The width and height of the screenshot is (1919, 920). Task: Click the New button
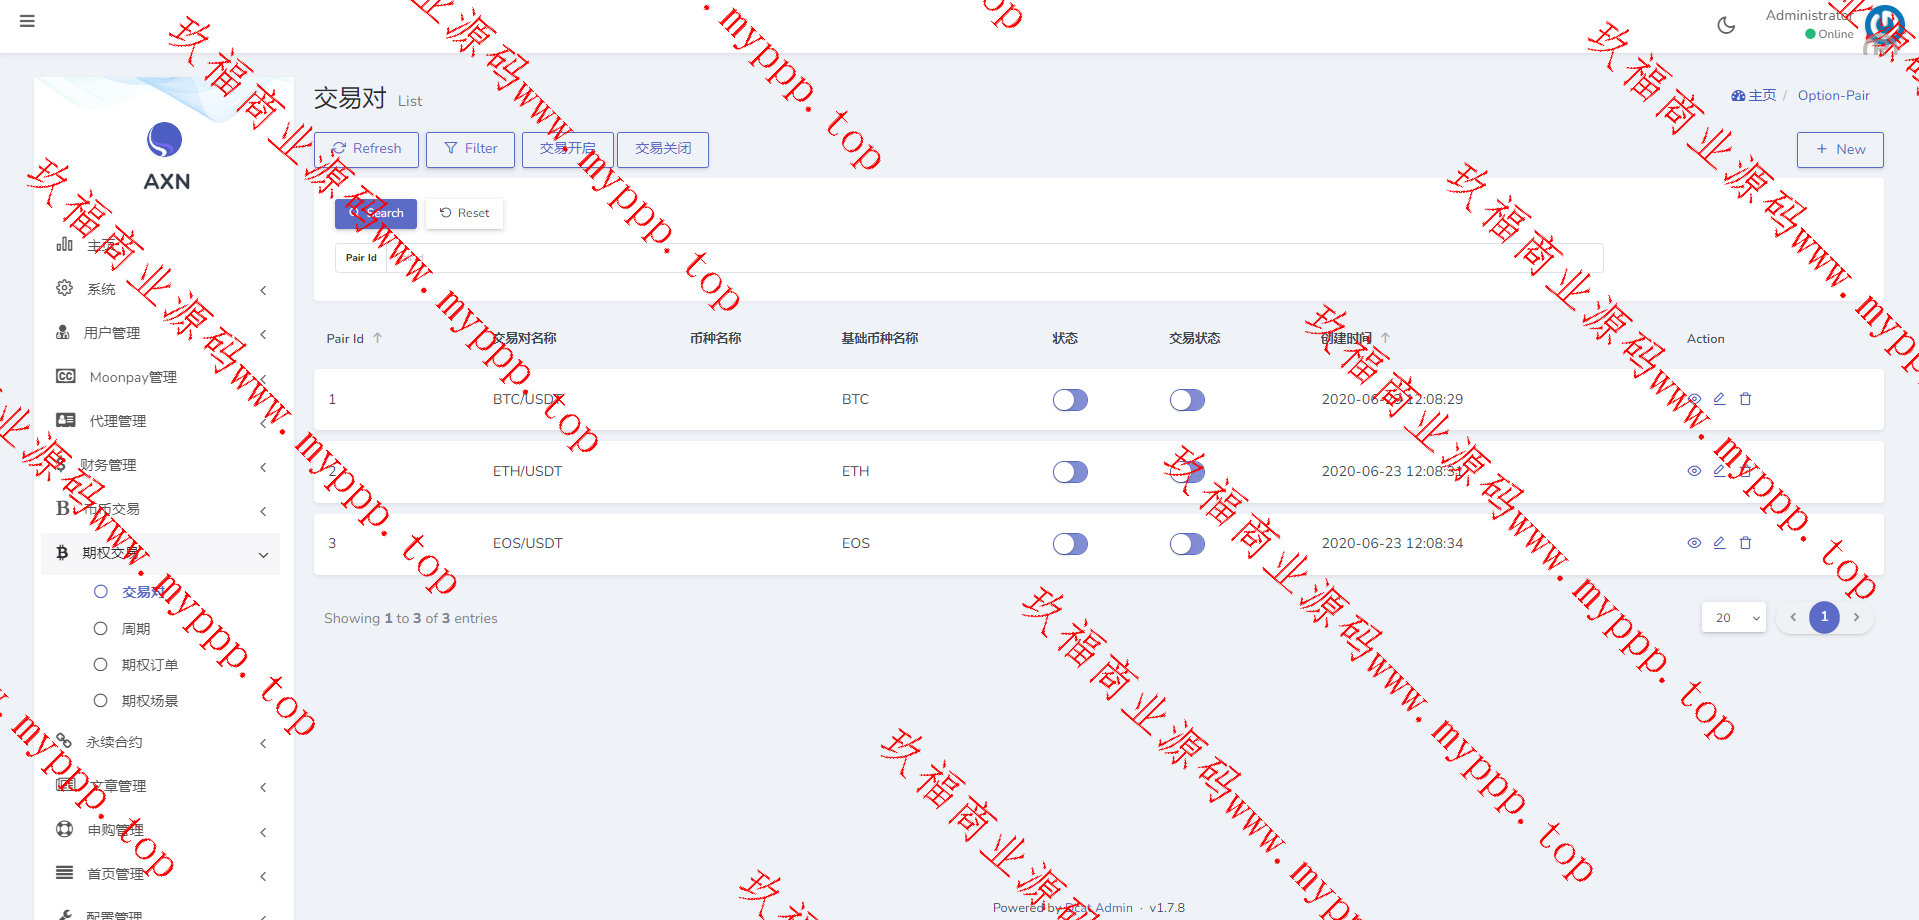(1839, 150)
